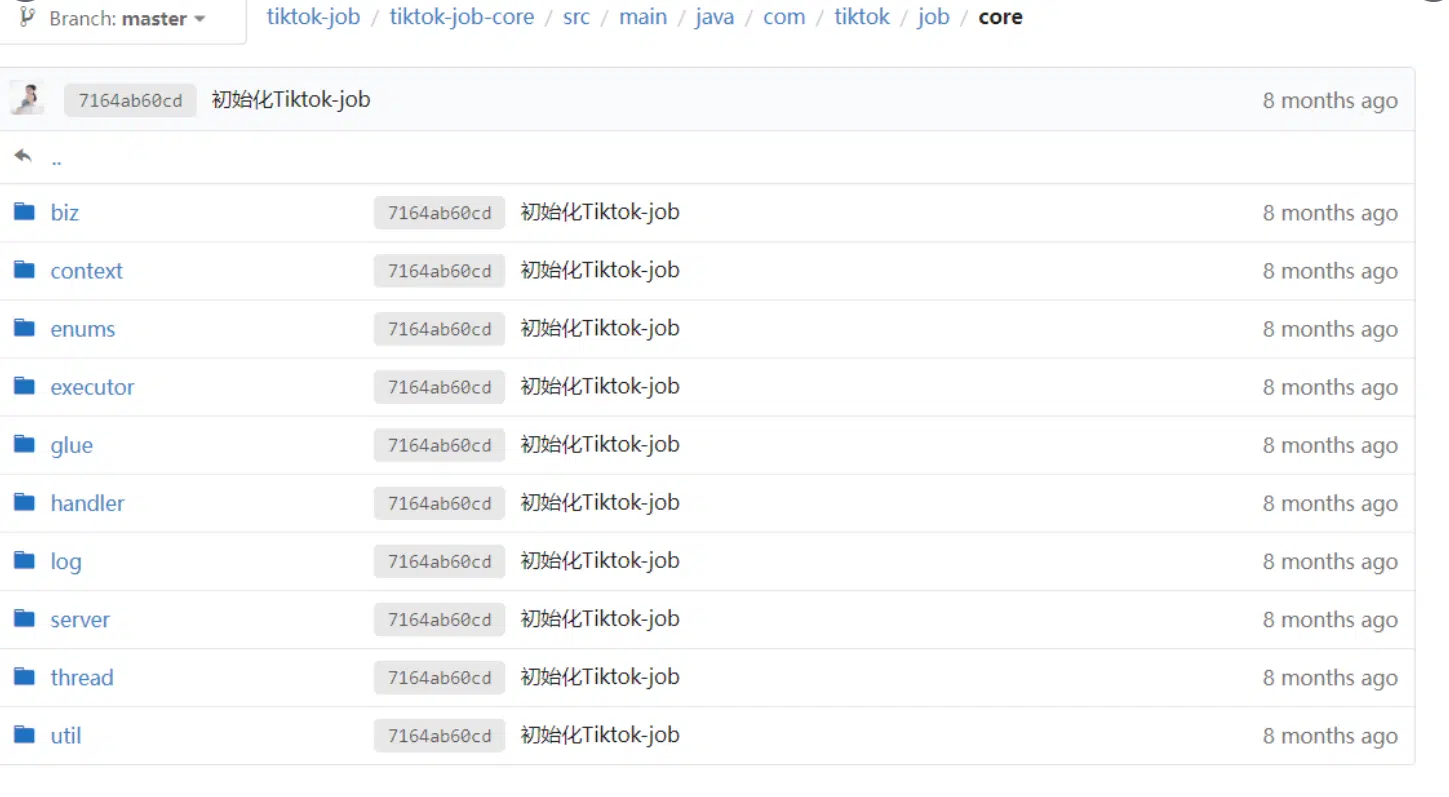Open commit hash in the handler row
The height and width of the screenshot is (797, 1449).
(x=440, y=503)
